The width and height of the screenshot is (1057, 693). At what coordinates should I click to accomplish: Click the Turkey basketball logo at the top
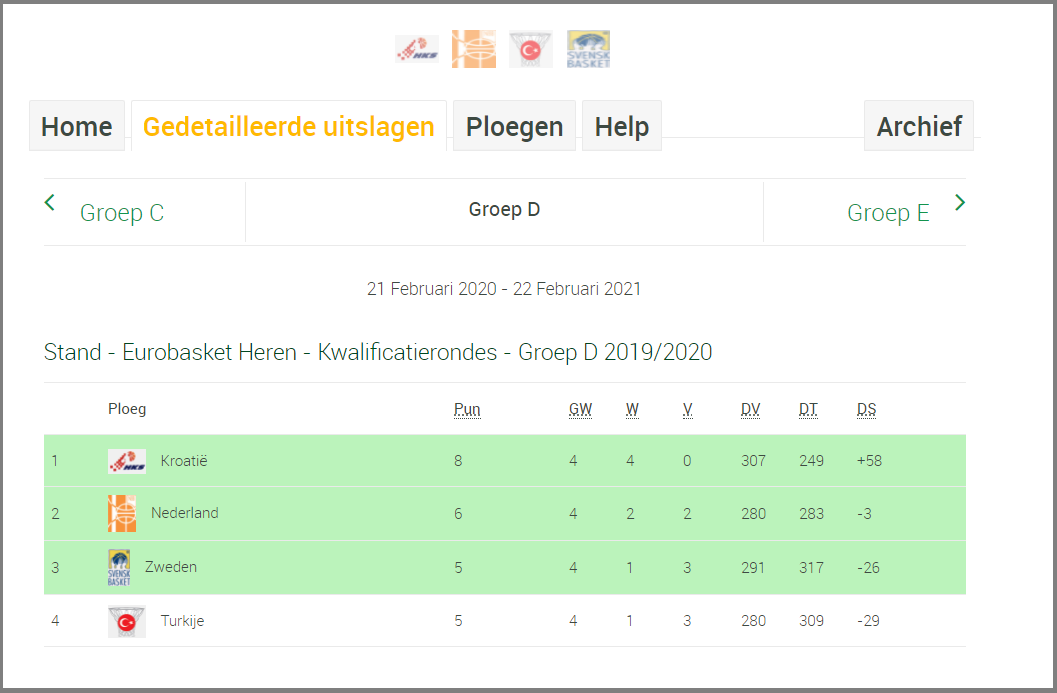pos(531,49)
